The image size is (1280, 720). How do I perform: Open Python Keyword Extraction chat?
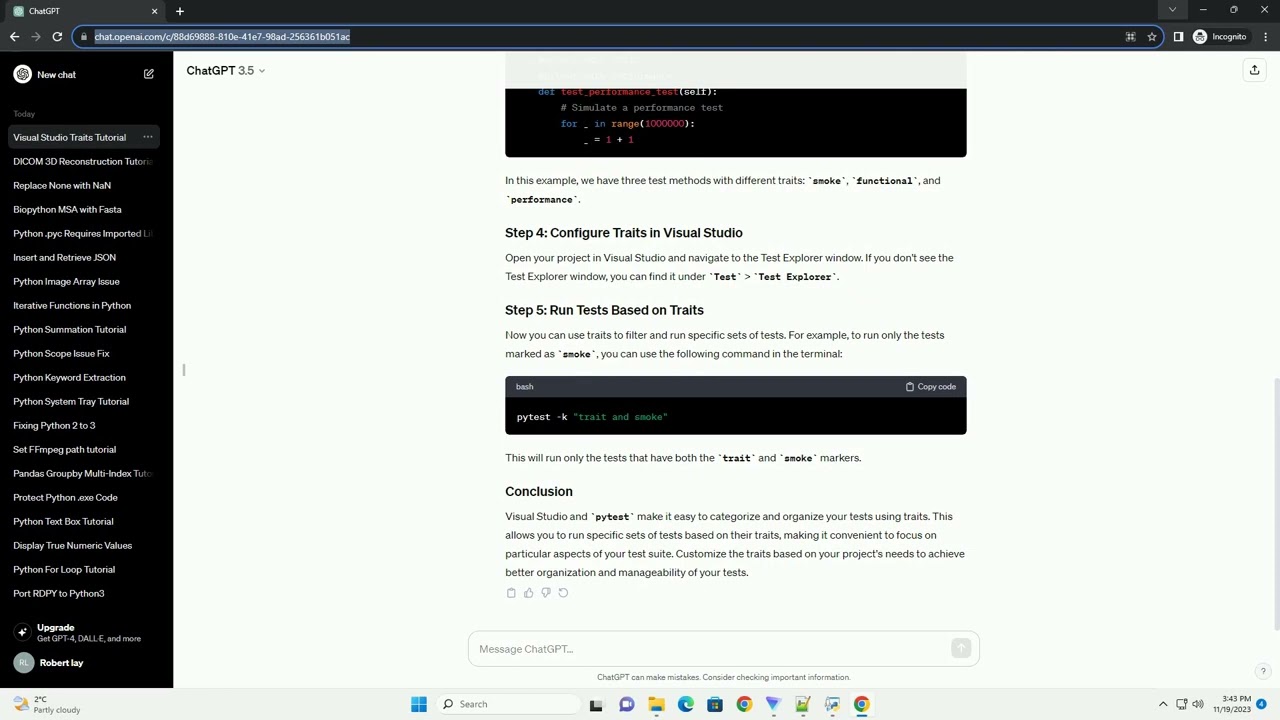click(82, 377)
